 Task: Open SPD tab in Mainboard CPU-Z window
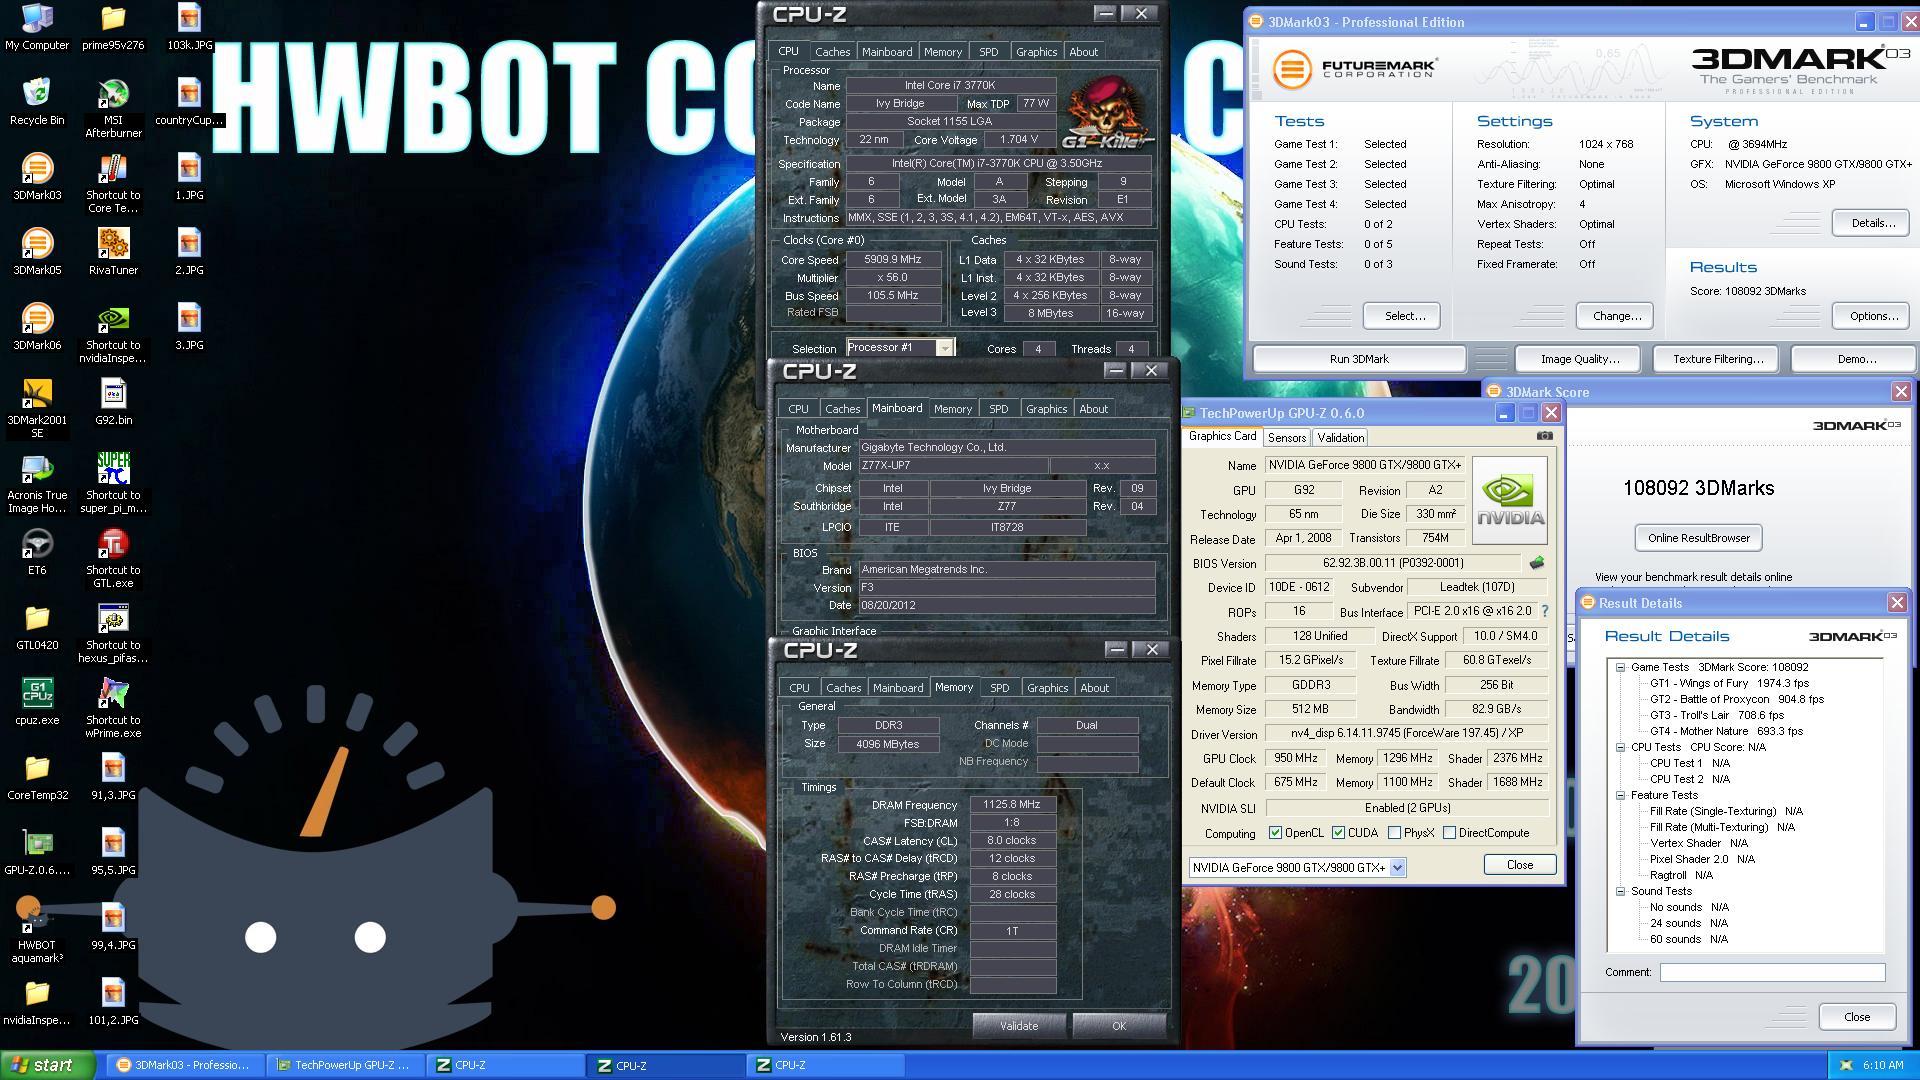click(998, 409)
